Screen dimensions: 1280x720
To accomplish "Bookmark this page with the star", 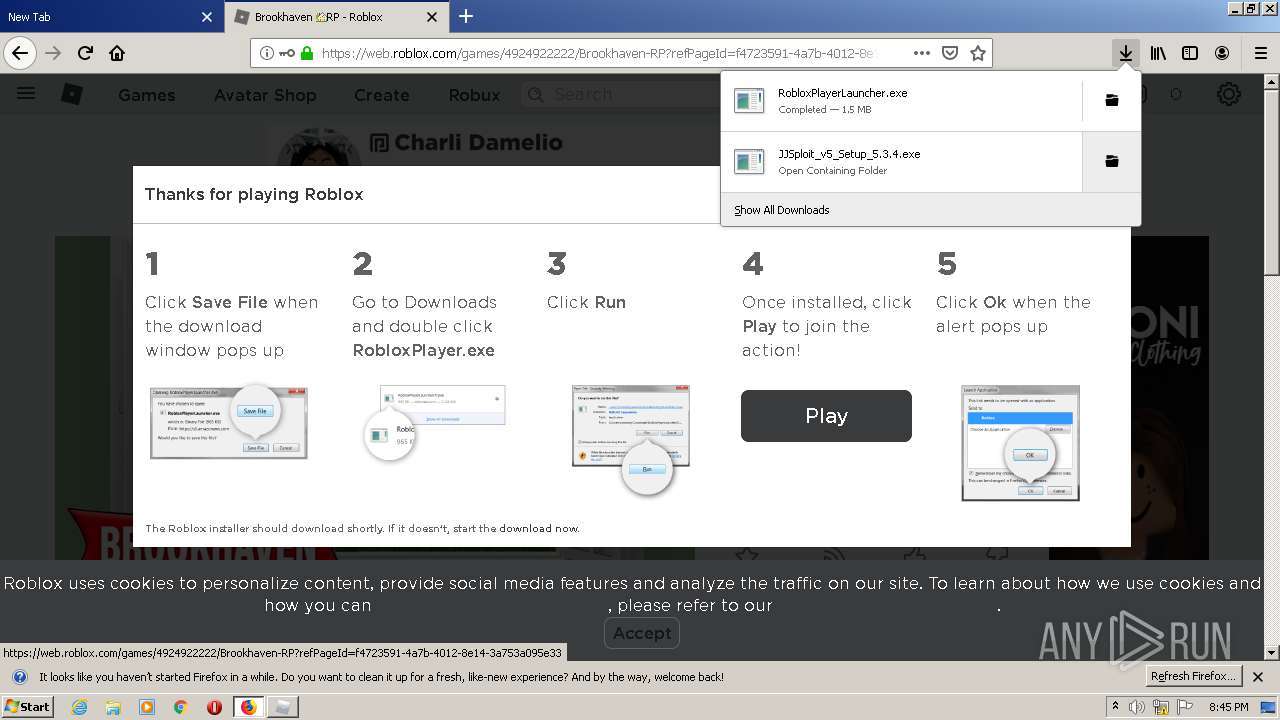I will pyautogui.click(x=978, y=53).
